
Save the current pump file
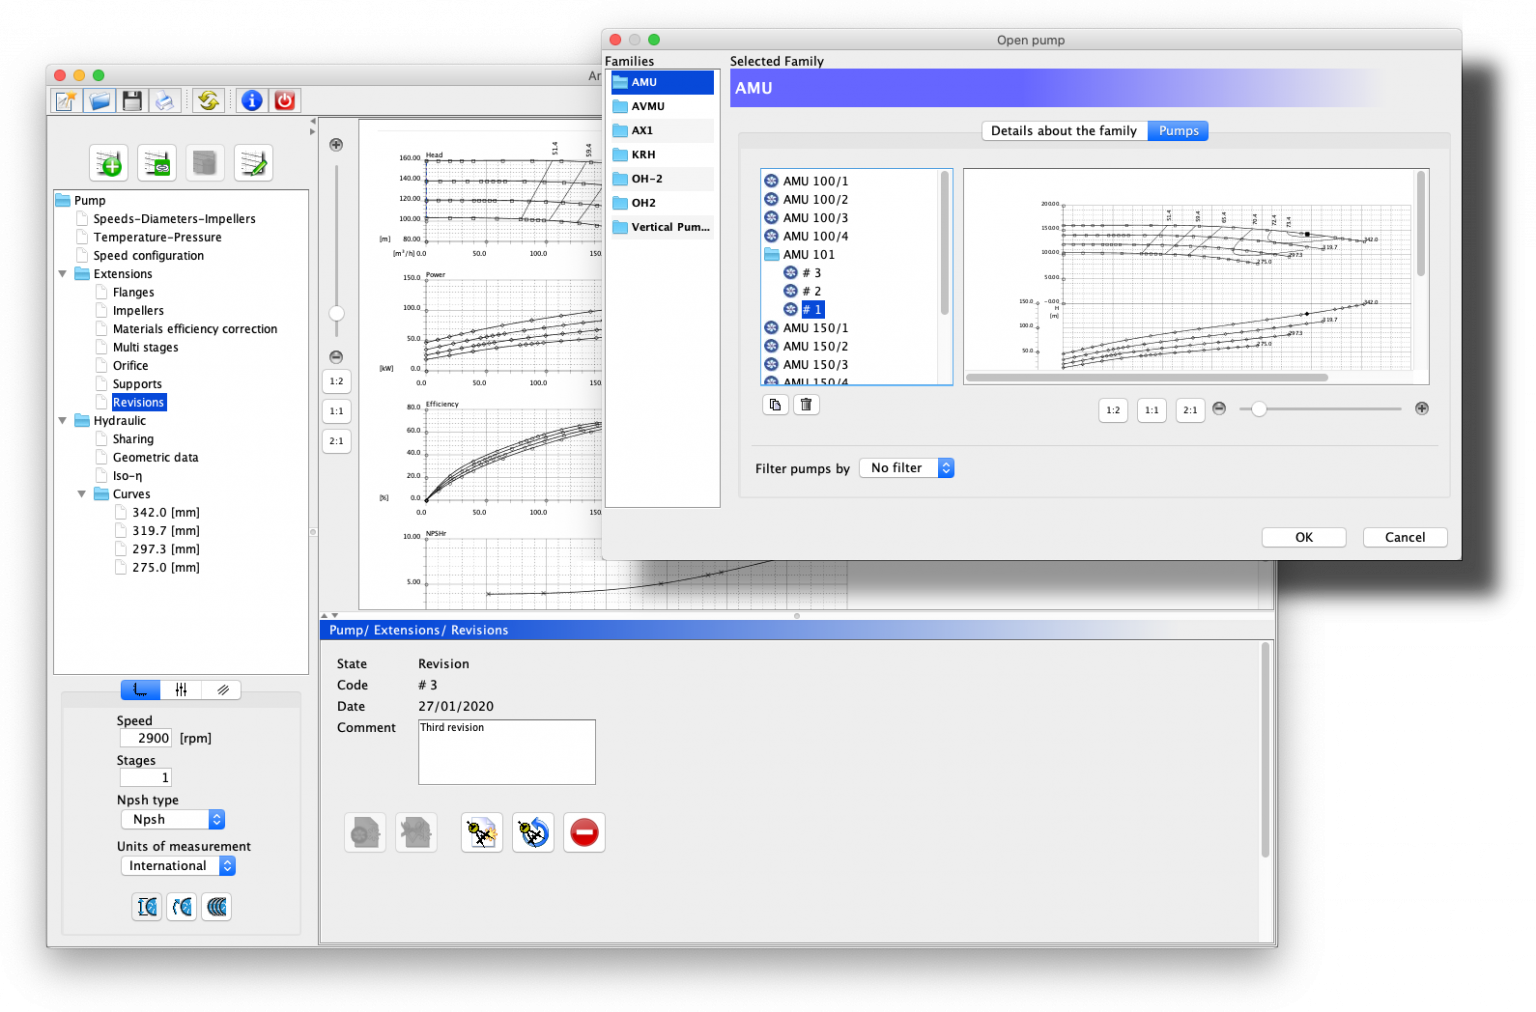click(131, 100)
